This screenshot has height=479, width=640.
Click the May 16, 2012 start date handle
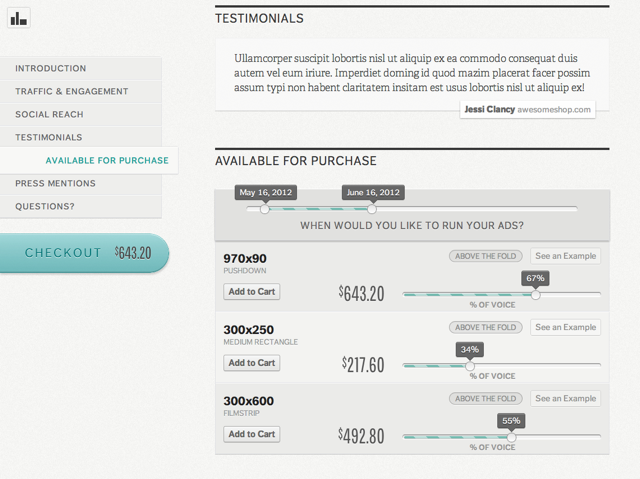tap(264, 209)
